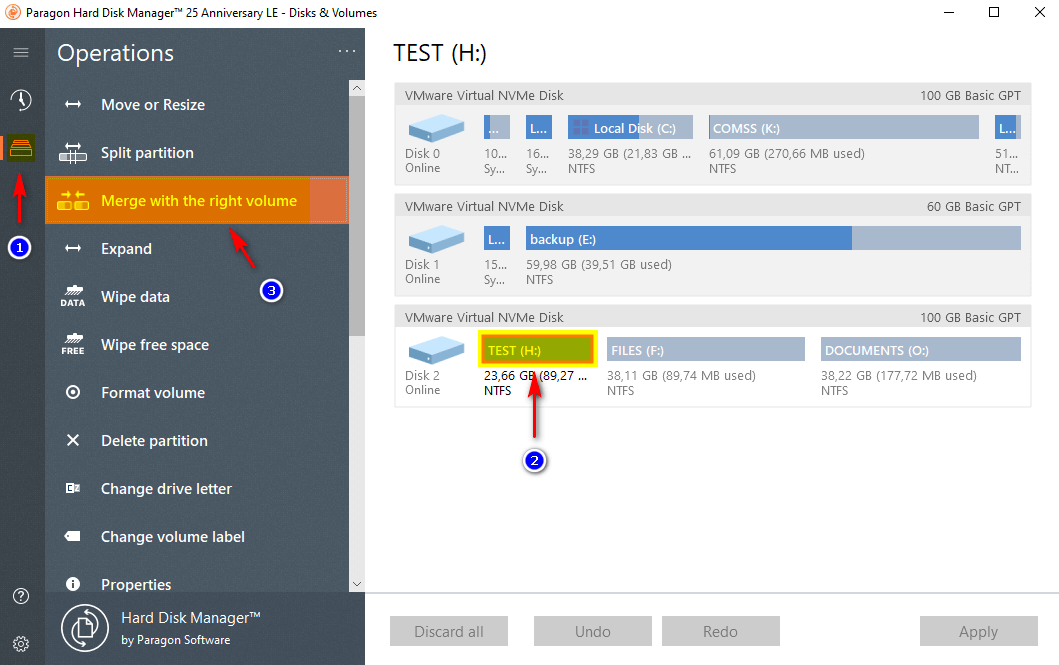Click the Undo button
This screenshot has width=1059, height=665.
click(x=592, y=631)
